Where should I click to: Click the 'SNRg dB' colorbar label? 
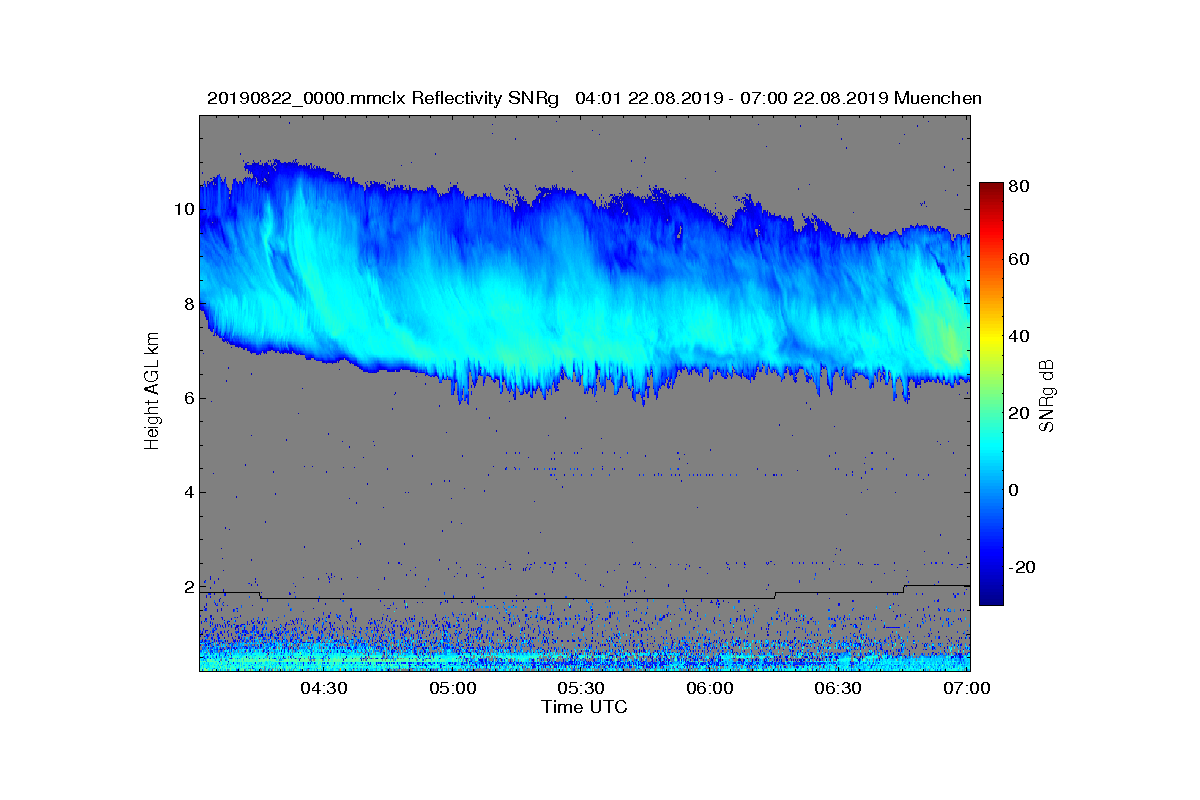point(1047,395)
